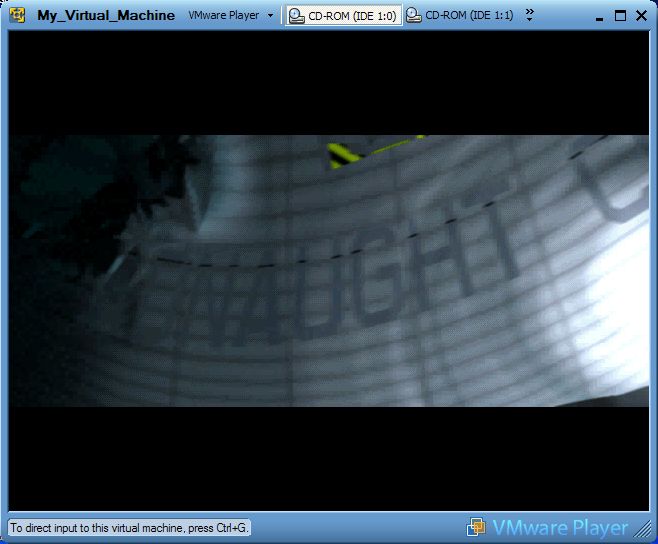The image size is (658, 544).
Task: Expand the VMware Player dropdown arrow
Action: [x=270, y=16]
